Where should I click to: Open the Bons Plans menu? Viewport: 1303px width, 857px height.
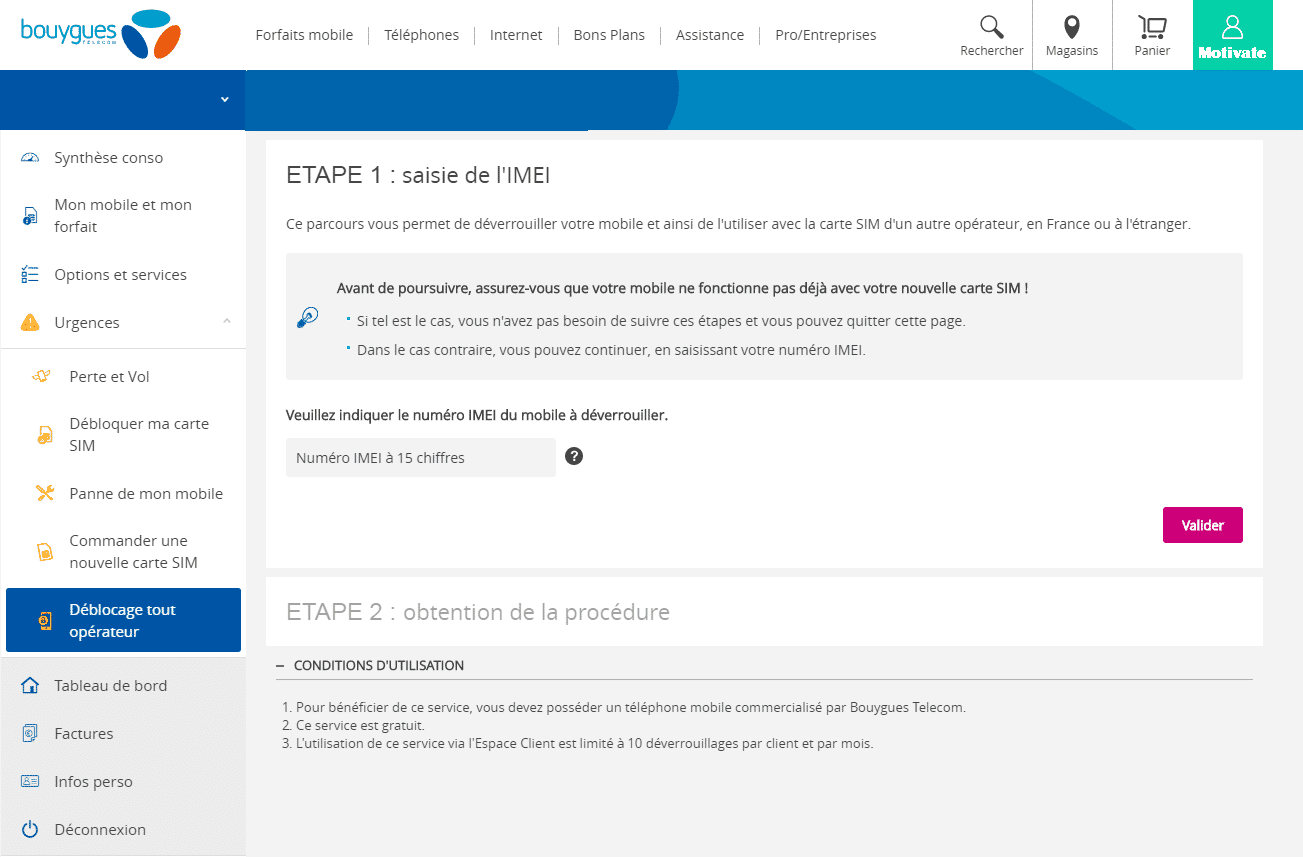[x=609, y=35]
